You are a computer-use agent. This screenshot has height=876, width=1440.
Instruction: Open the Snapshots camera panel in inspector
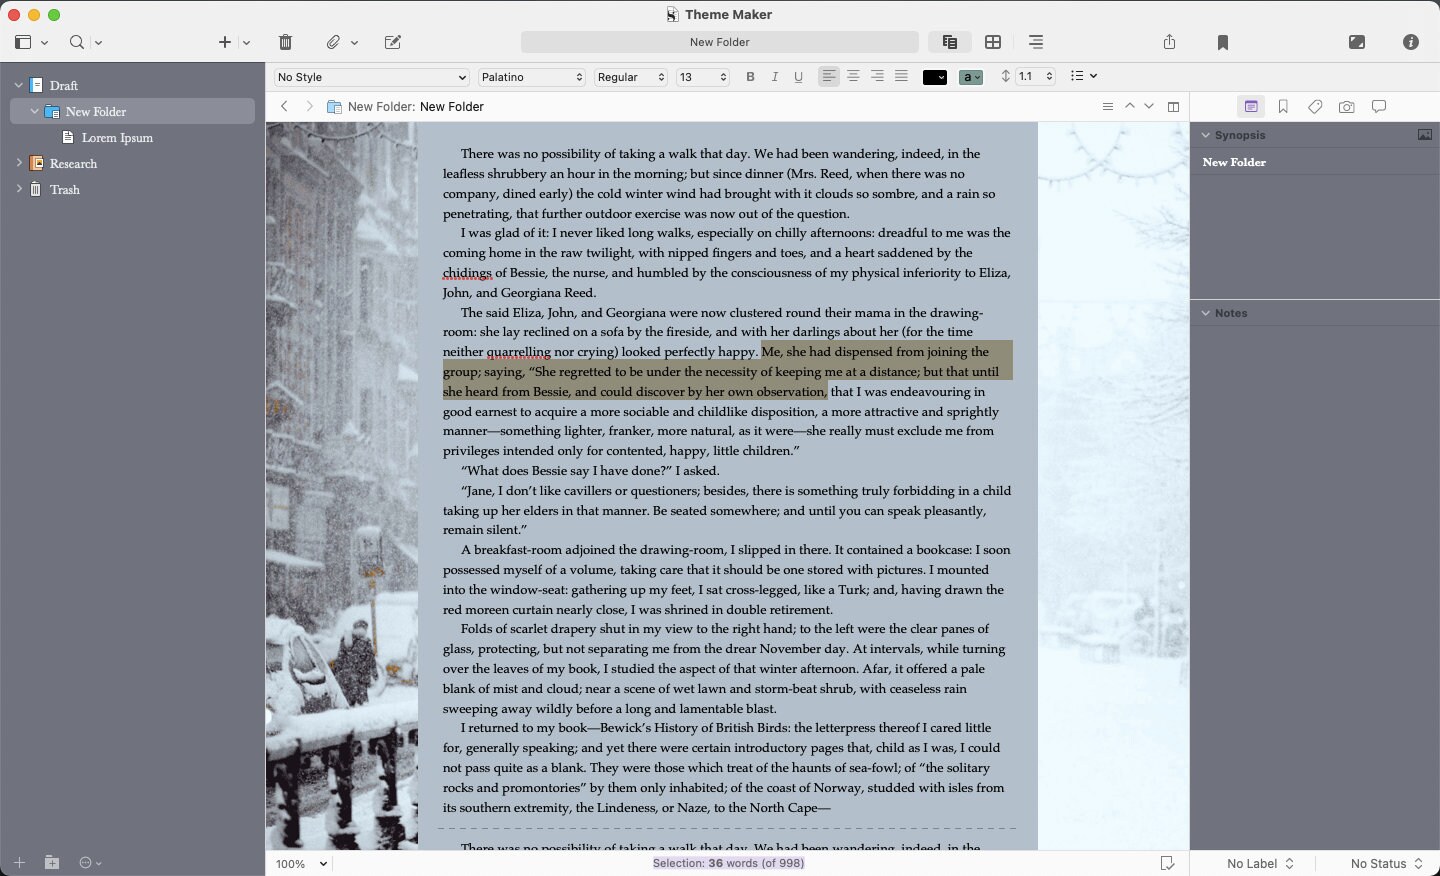1347,107
